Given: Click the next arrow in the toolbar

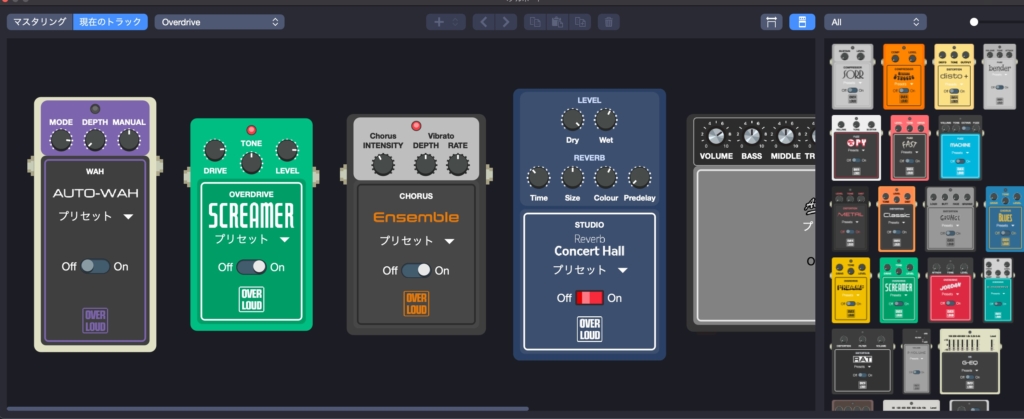Looking at the screenshot, I should [x=506, y=21].
